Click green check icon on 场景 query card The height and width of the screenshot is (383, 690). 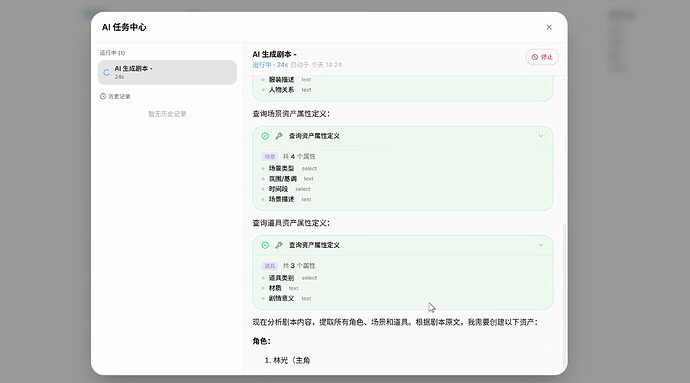265,136
